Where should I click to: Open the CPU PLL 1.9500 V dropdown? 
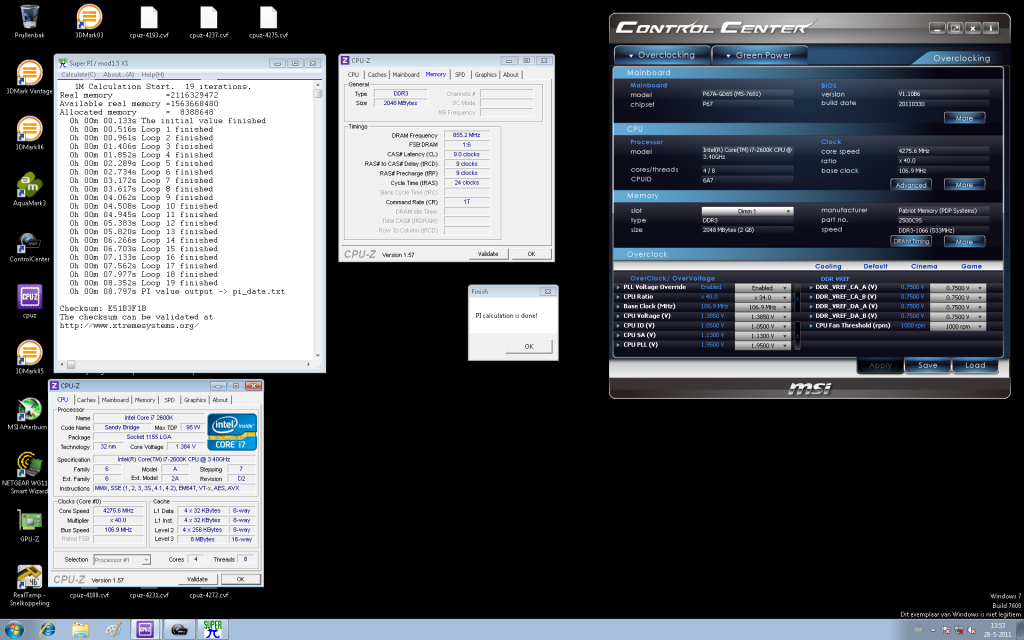coord(762,345)
